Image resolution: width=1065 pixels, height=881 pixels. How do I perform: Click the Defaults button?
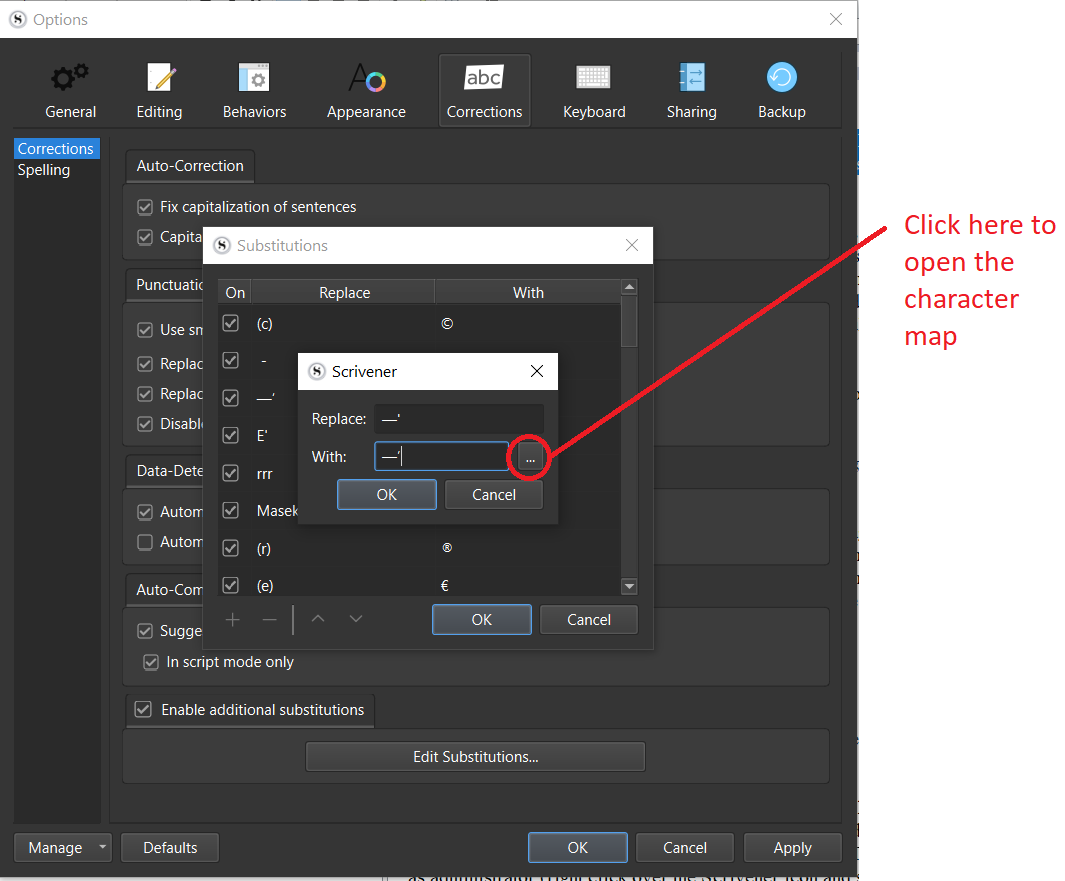170,848
